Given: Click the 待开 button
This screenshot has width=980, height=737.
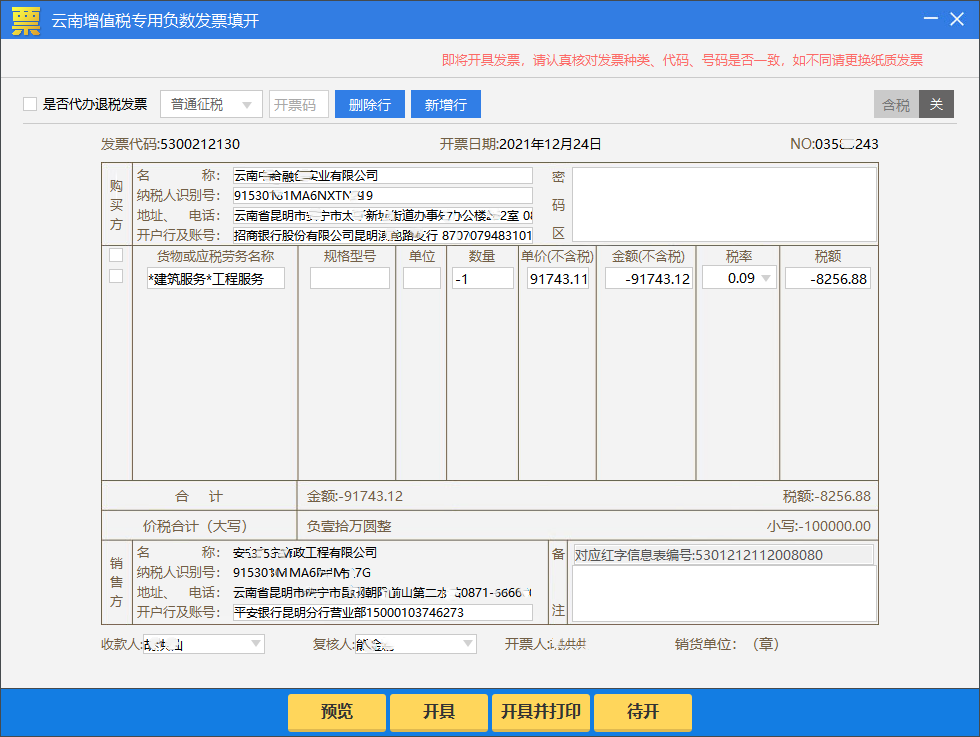Looking at the screenshot, I should (642, 711).
